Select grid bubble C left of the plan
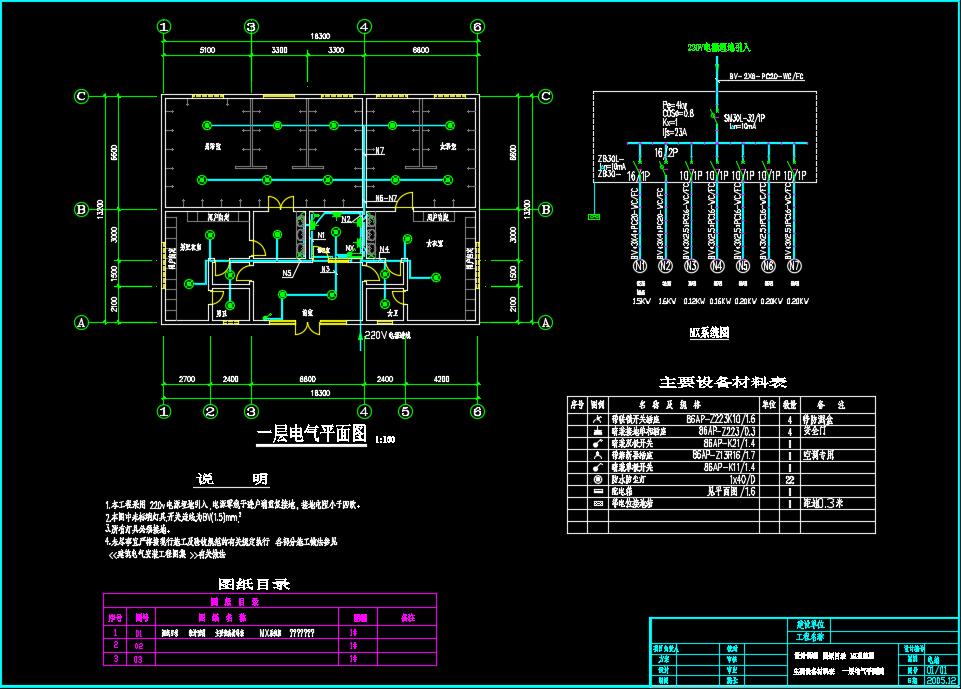 [x=81, y=96]
